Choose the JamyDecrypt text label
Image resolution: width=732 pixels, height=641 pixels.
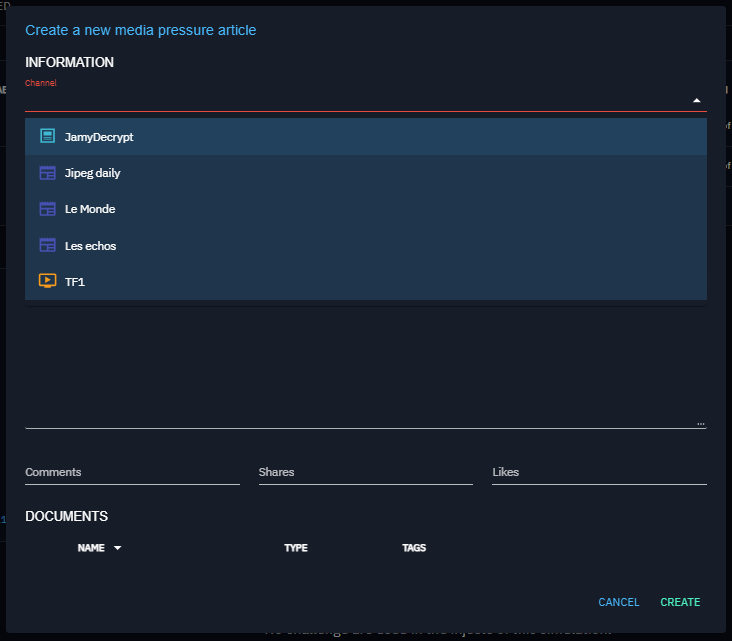pyautogui.click(x=99, y=137)
